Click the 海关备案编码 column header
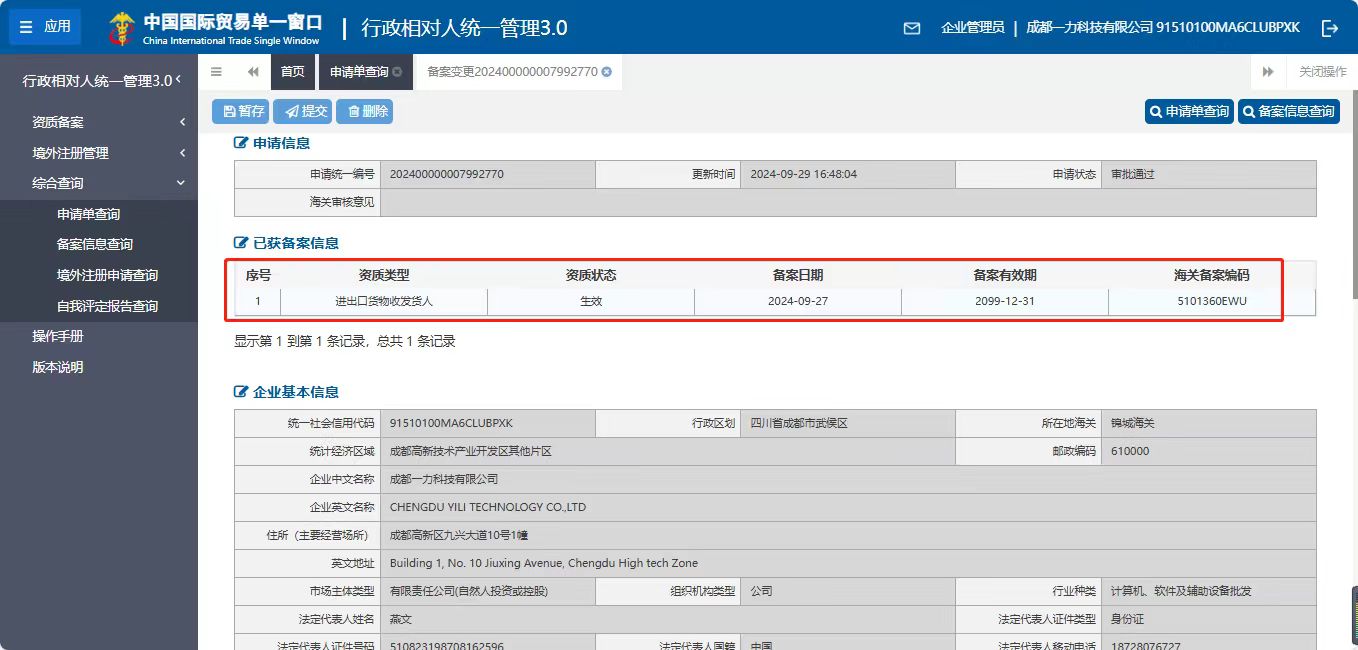Viewport: 1358px width, 650px height. click(x=1212, y=275)
